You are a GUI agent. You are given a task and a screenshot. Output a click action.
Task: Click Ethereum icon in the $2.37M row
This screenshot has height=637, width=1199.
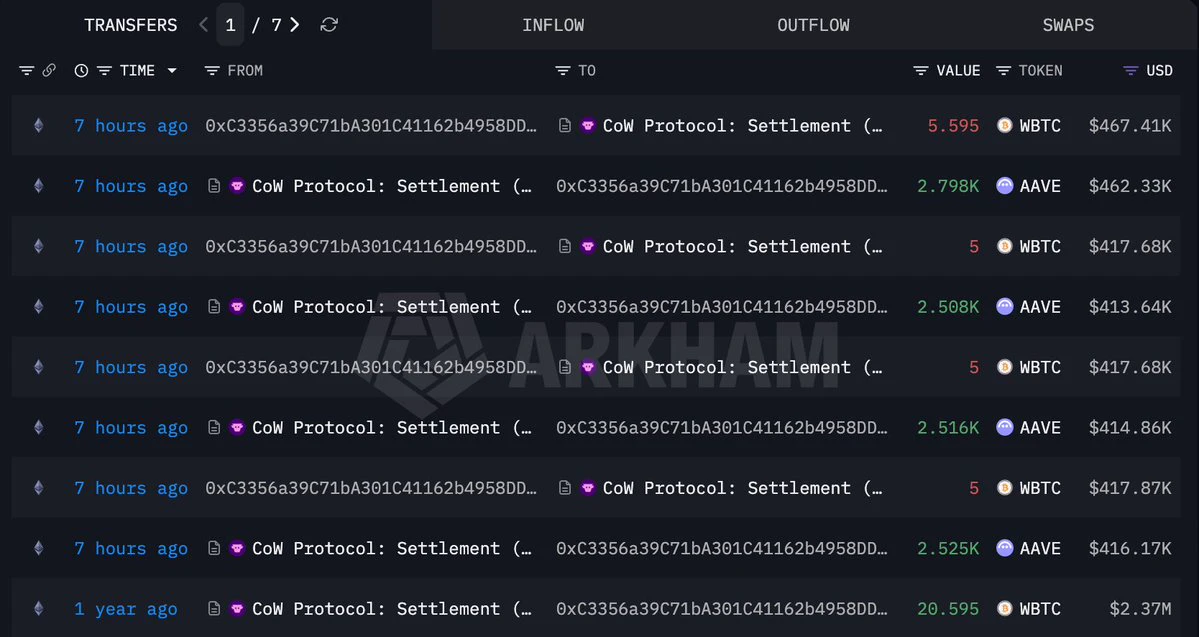(38, 609)
